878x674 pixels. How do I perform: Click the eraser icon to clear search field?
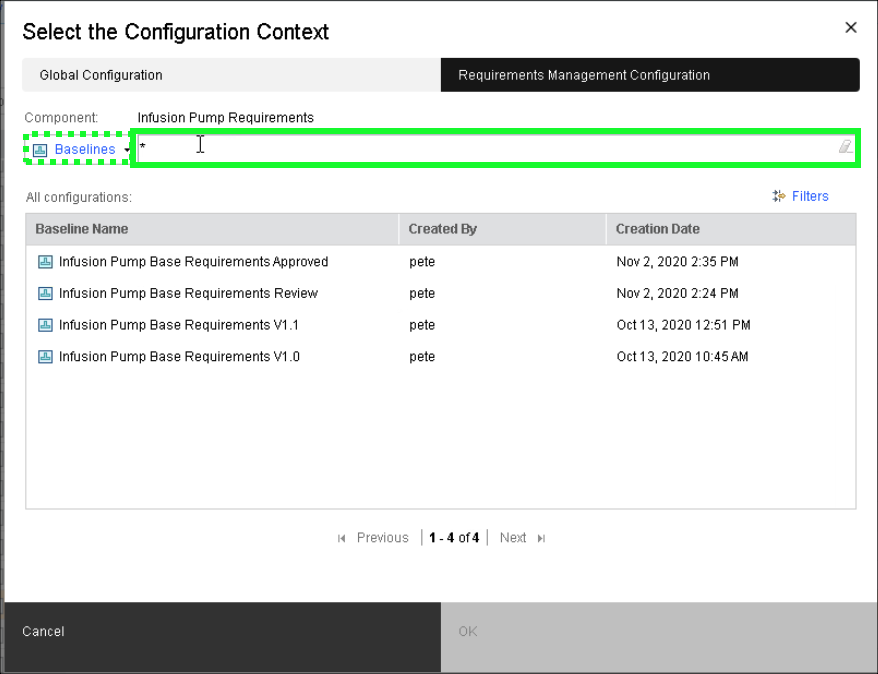[x=845, y=147]
